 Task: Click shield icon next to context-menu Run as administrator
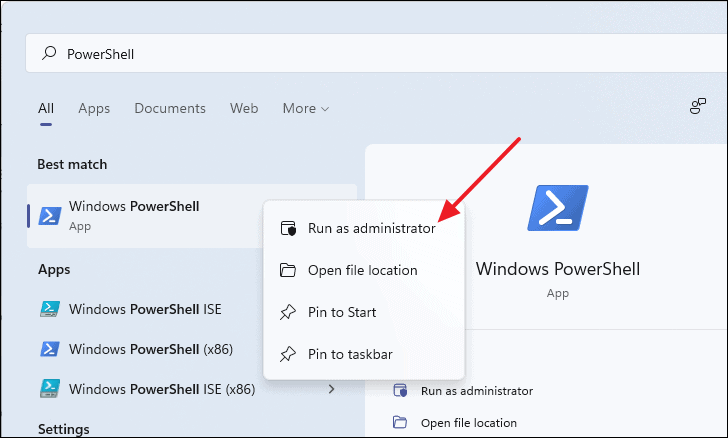point(288,229)
